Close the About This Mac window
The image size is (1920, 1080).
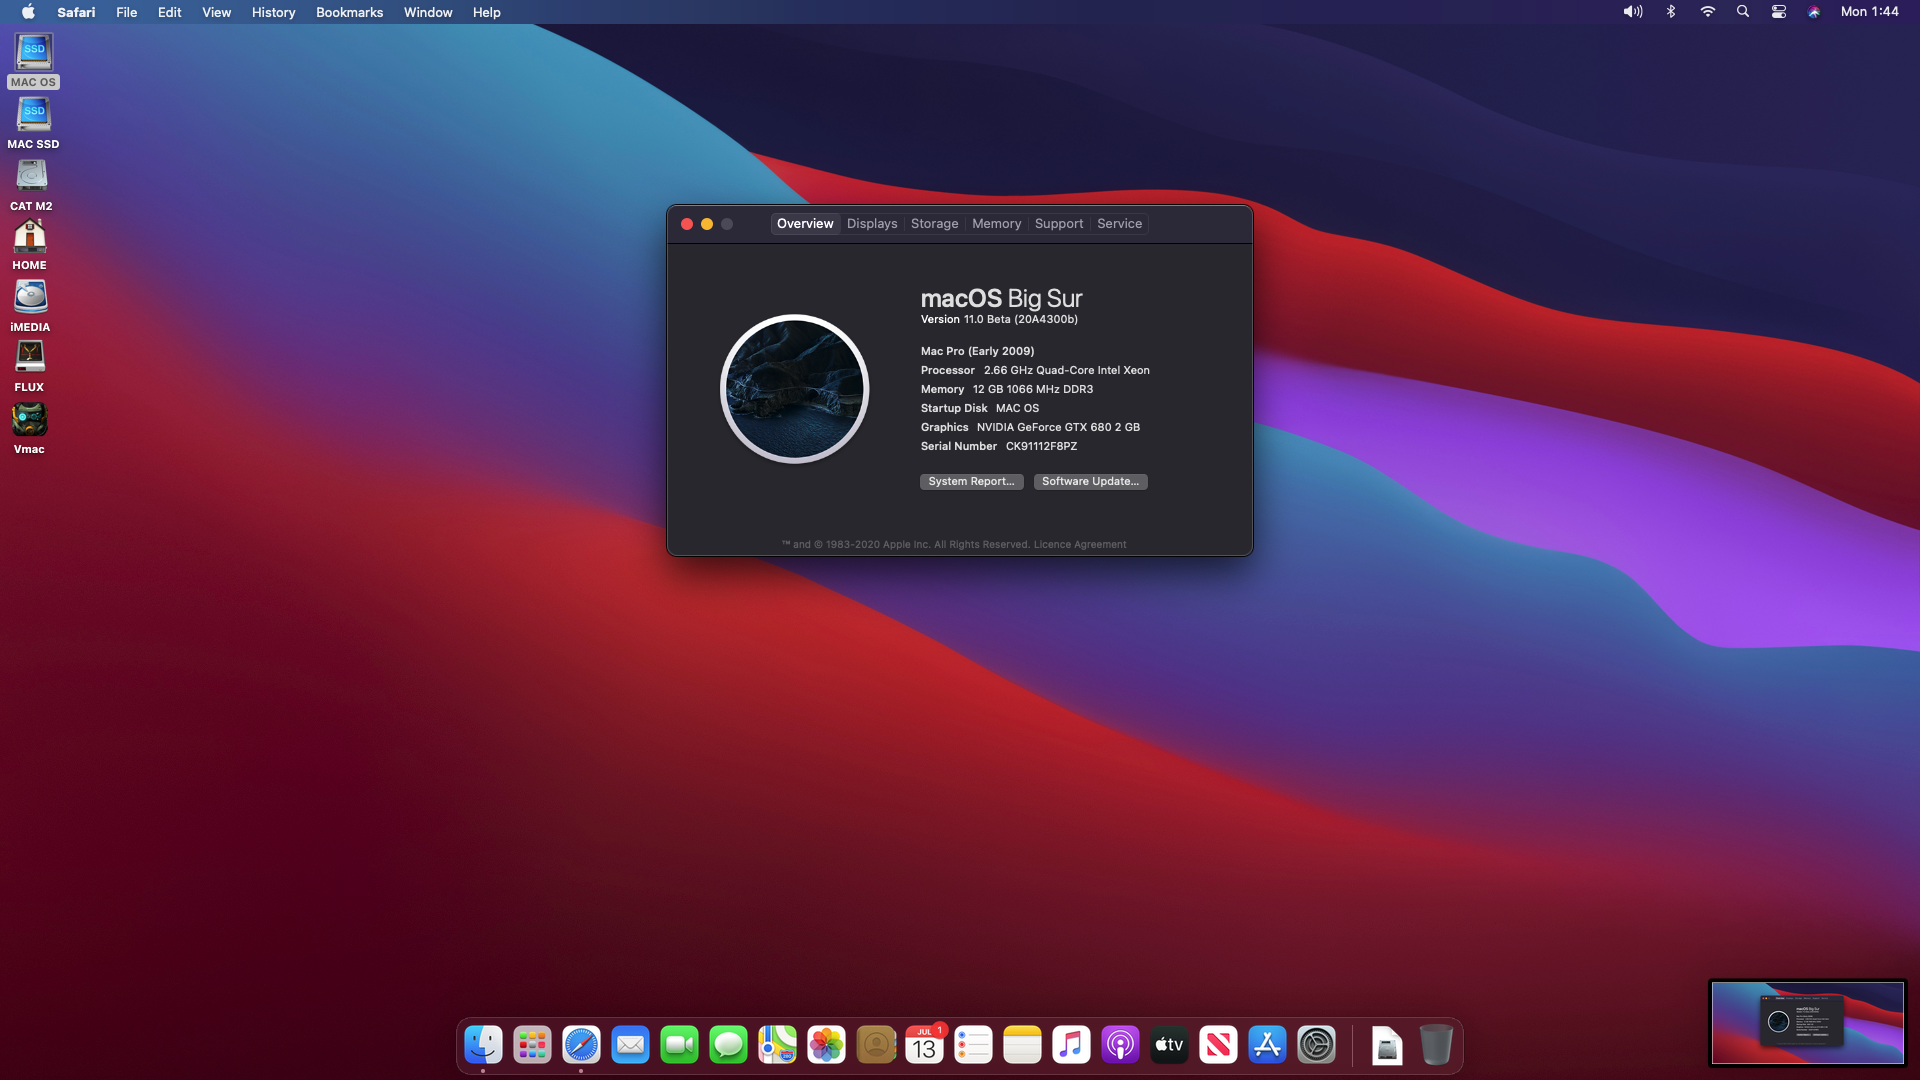[687, 224]
